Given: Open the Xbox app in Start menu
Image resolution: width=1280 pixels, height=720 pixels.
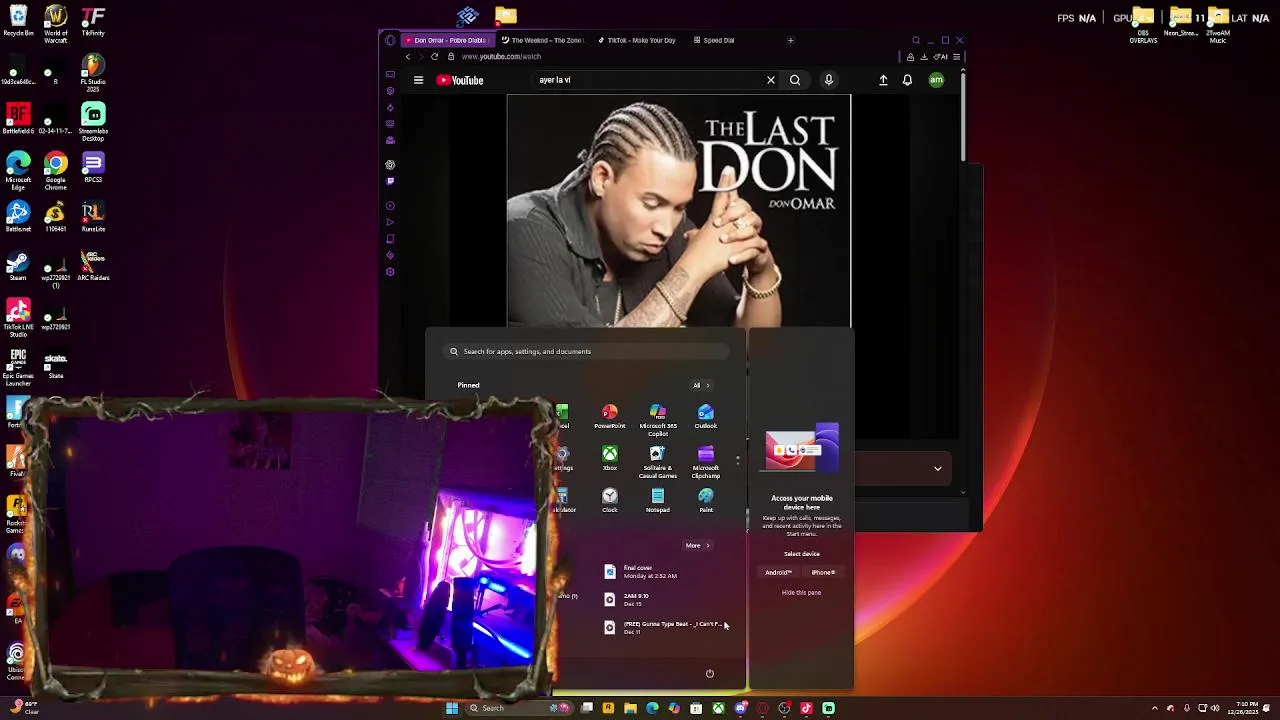Looking at the screenshot, I should coord(609,459).
